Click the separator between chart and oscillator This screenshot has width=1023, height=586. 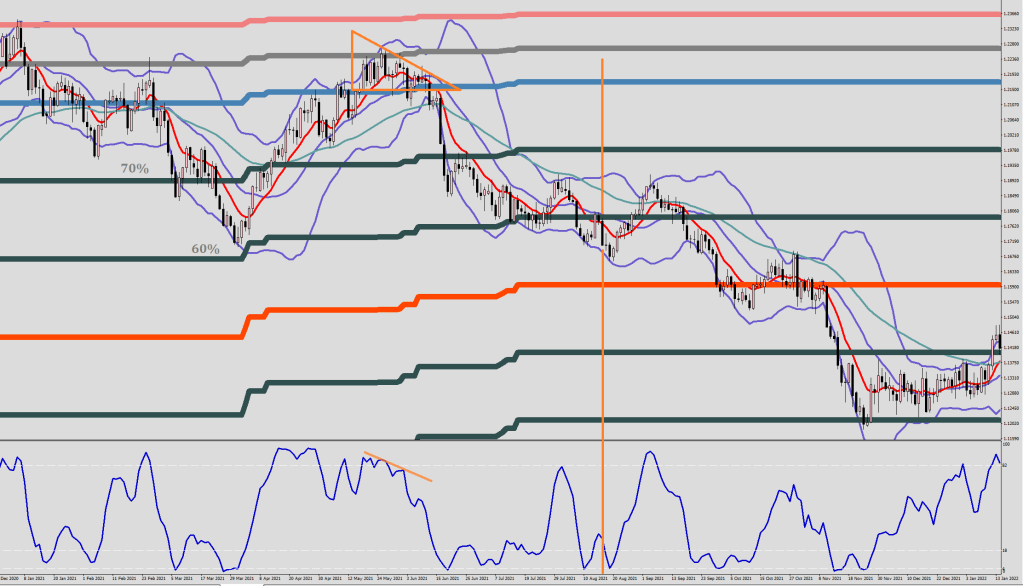(500, 440)
